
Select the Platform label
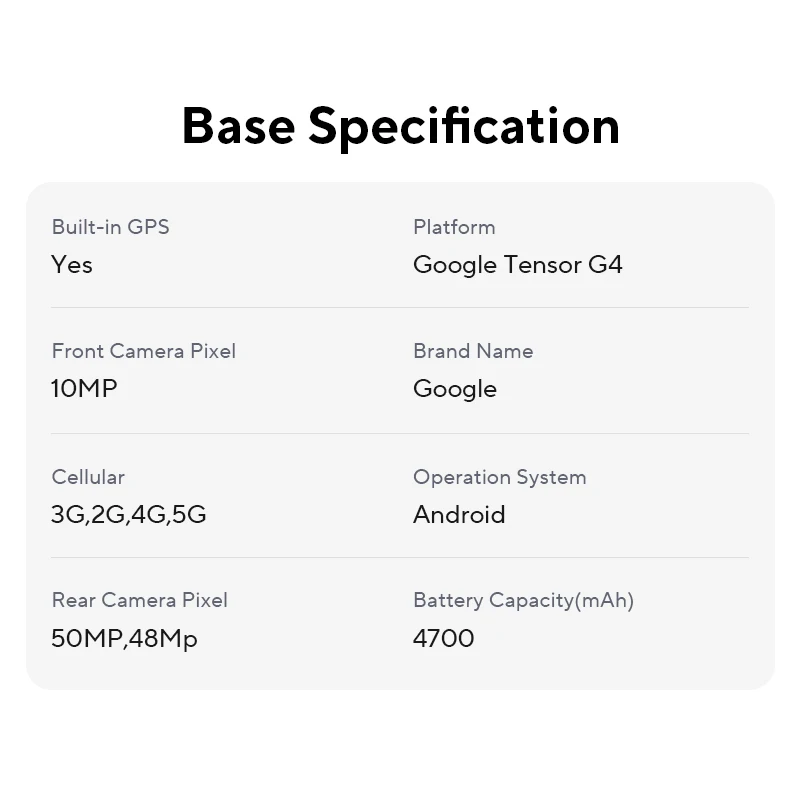point(454,227)
